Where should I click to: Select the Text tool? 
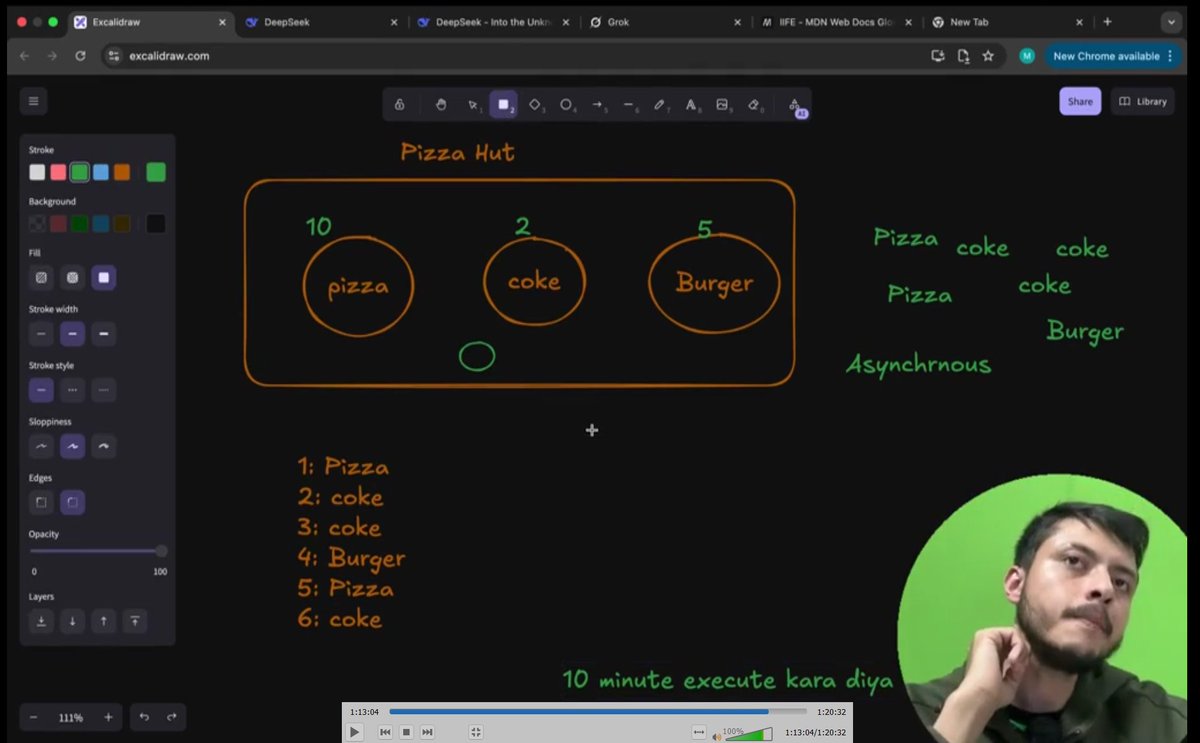(x=691, y=104)
